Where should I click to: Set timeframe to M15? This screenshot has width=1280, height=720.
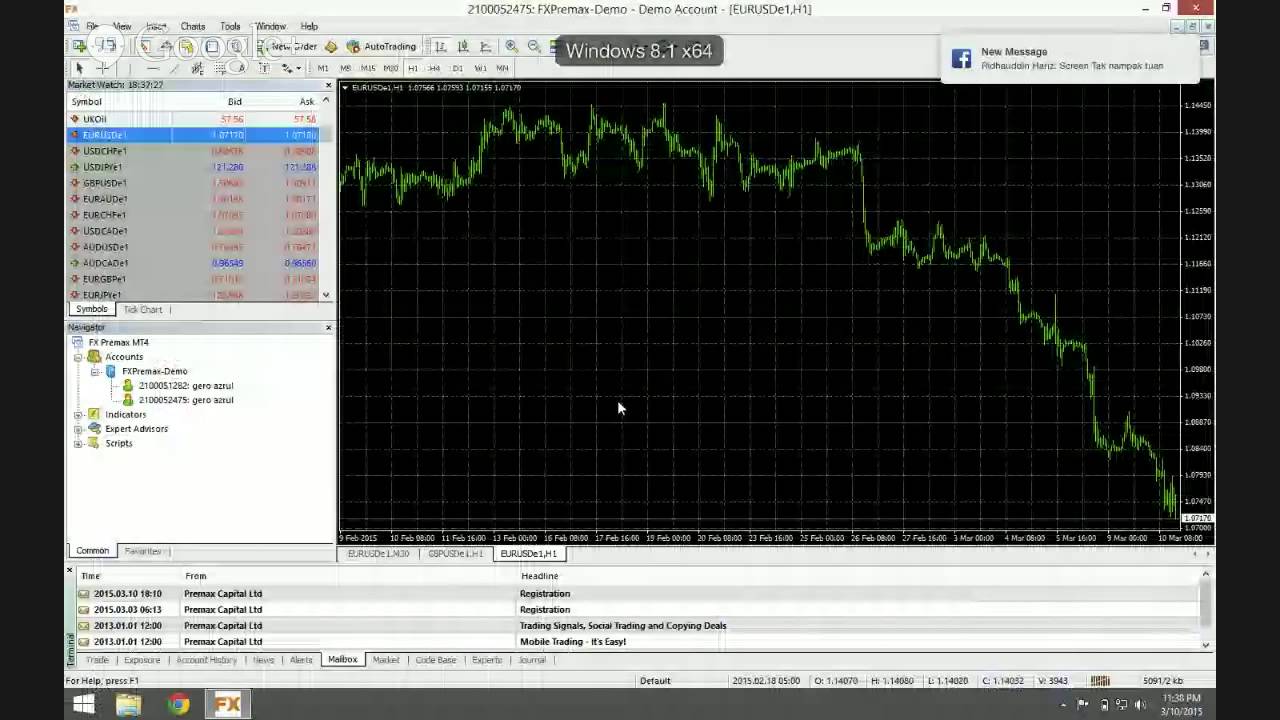(368, 68)
